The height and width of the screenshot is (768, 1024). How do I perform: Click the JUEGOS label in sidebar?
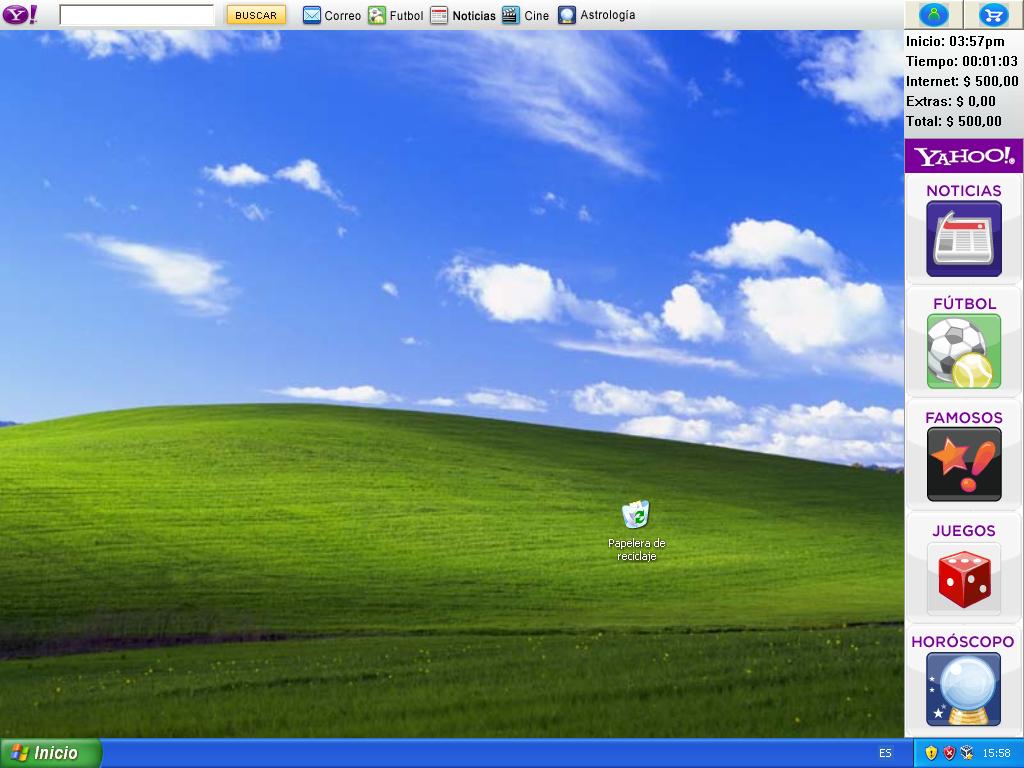pyautogui.click(x=963, y=531)
